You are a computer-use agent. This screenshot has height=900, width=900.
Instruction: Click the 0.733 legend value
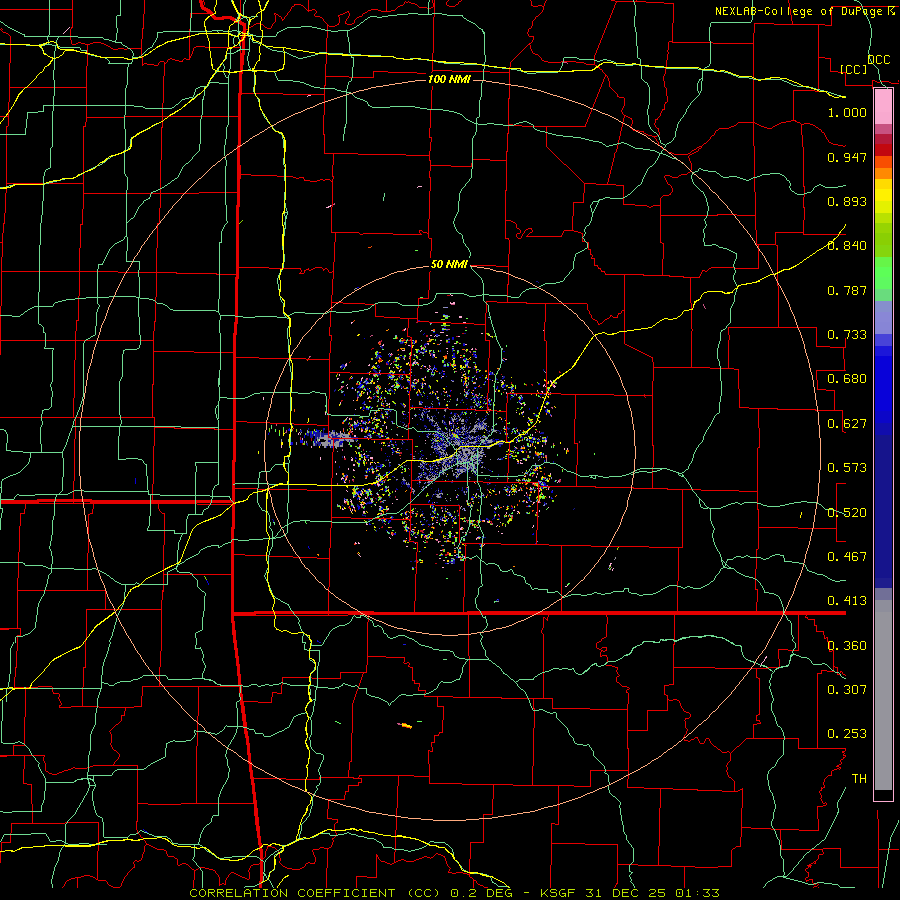[847, 335]
